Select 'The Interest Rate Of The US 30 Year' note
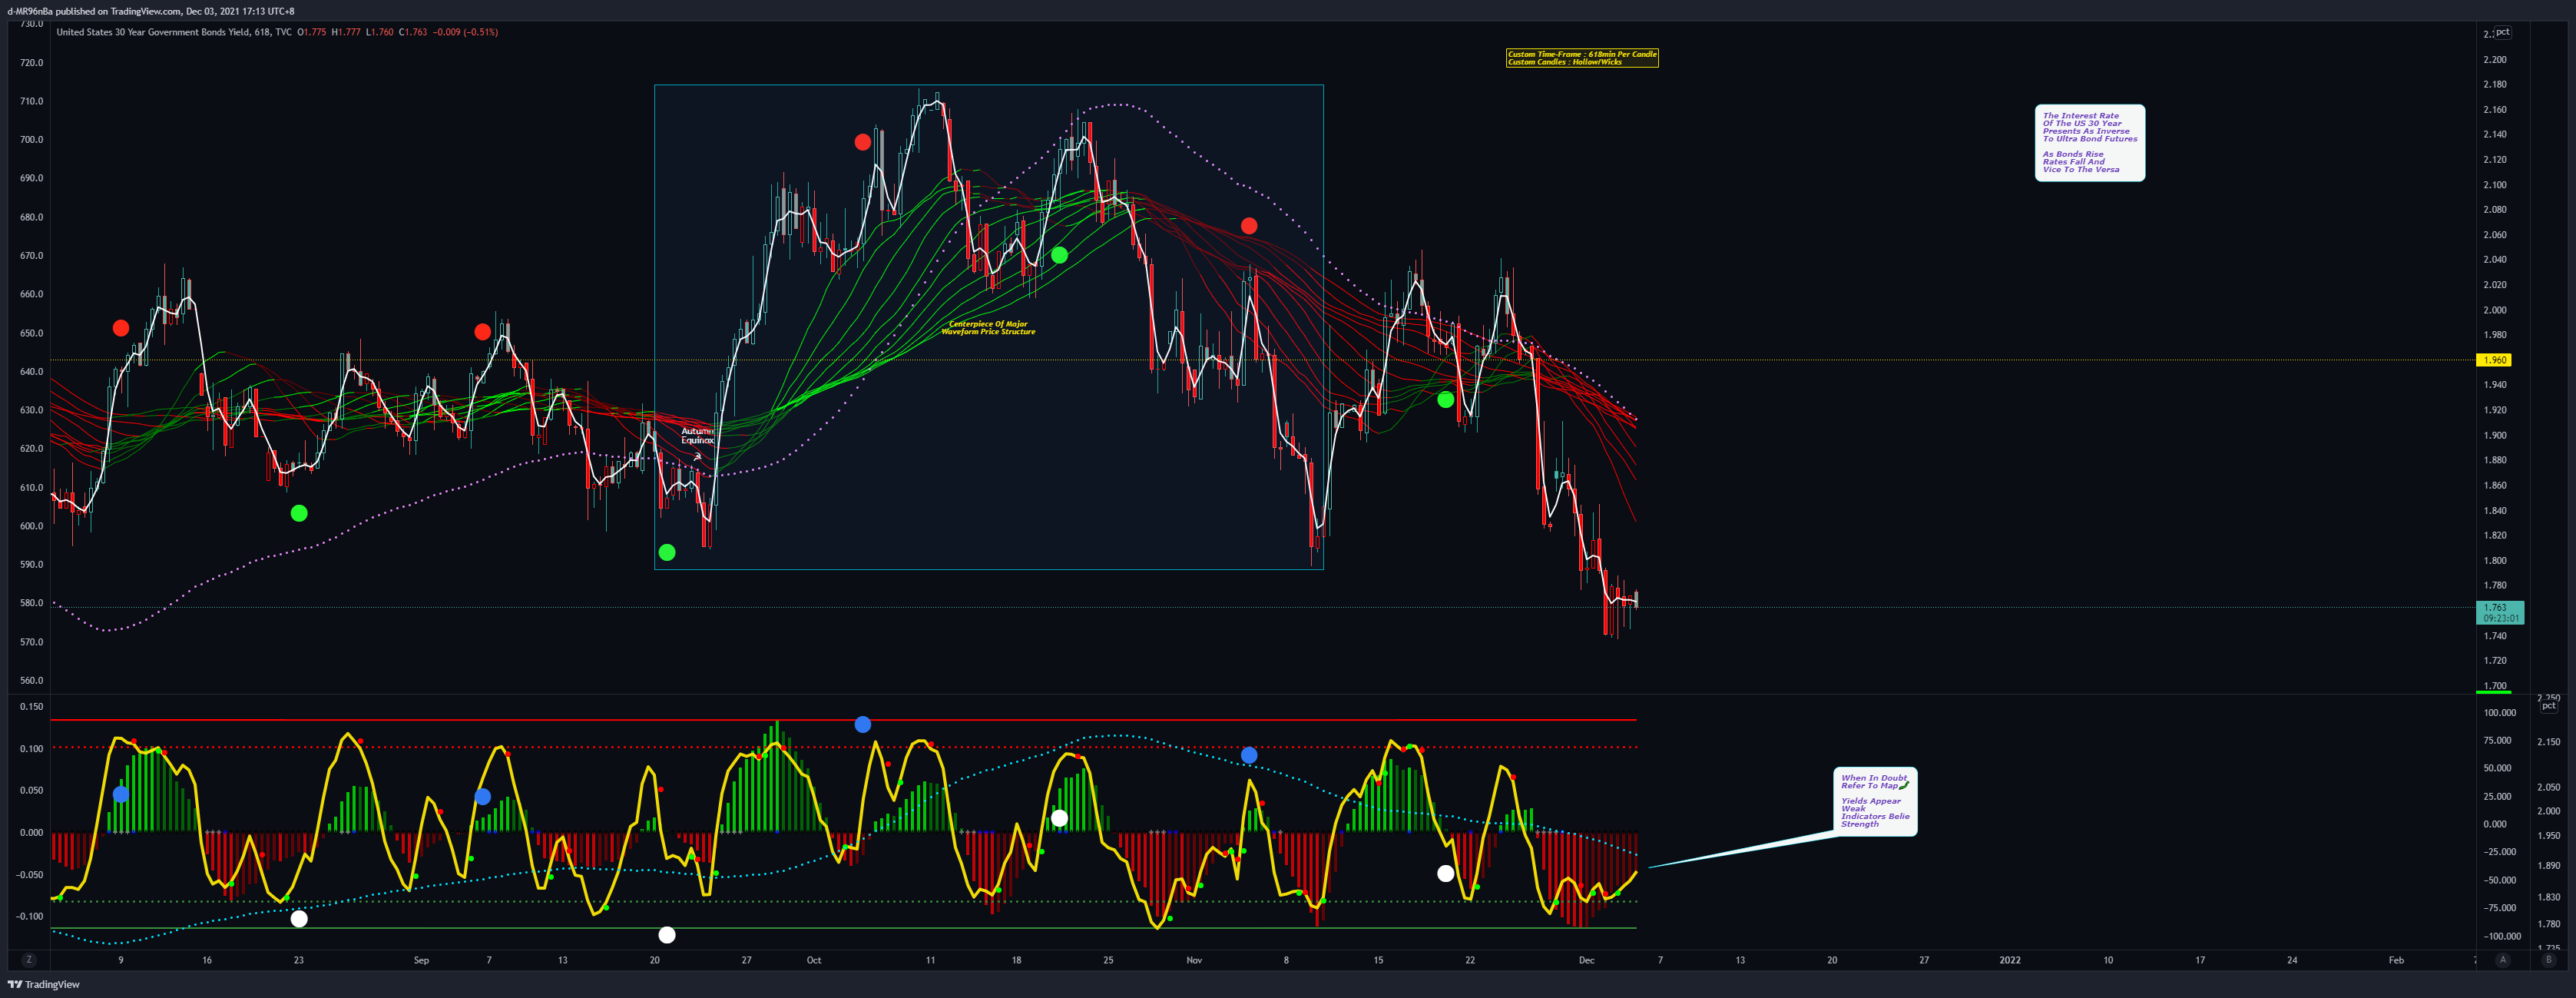 (x=2090, y=143)
